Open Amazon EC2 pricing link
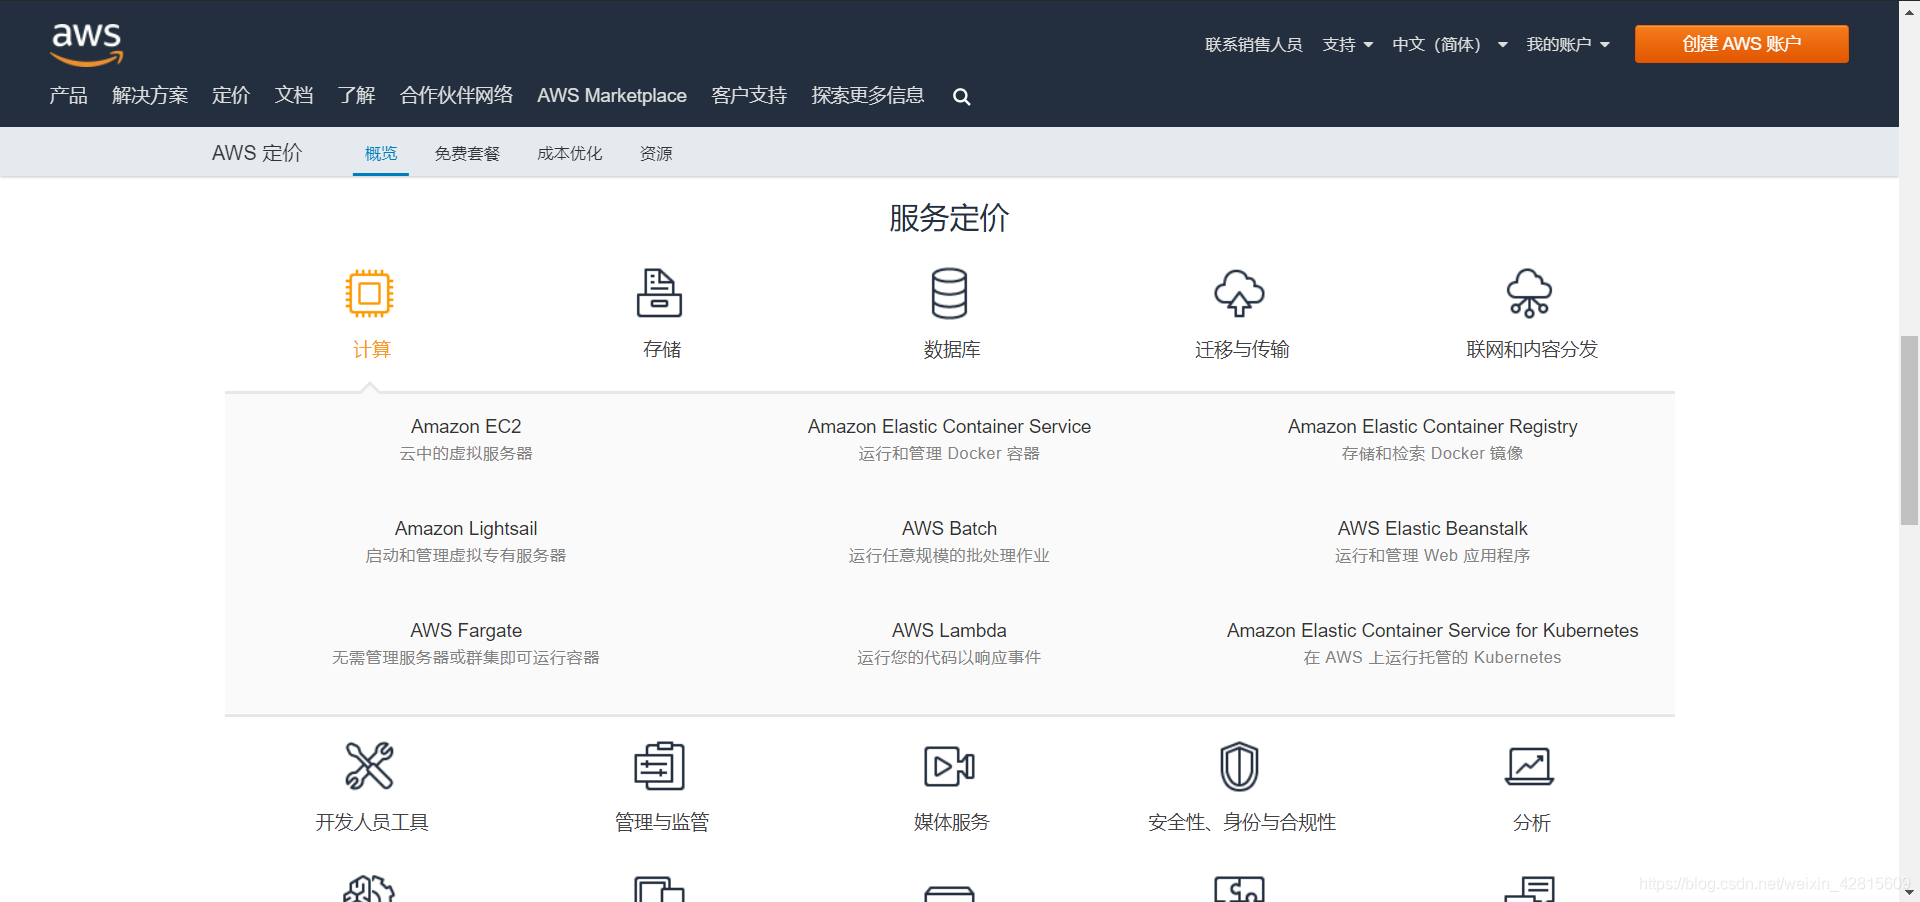1920x902 pixels. coord(466,426)
